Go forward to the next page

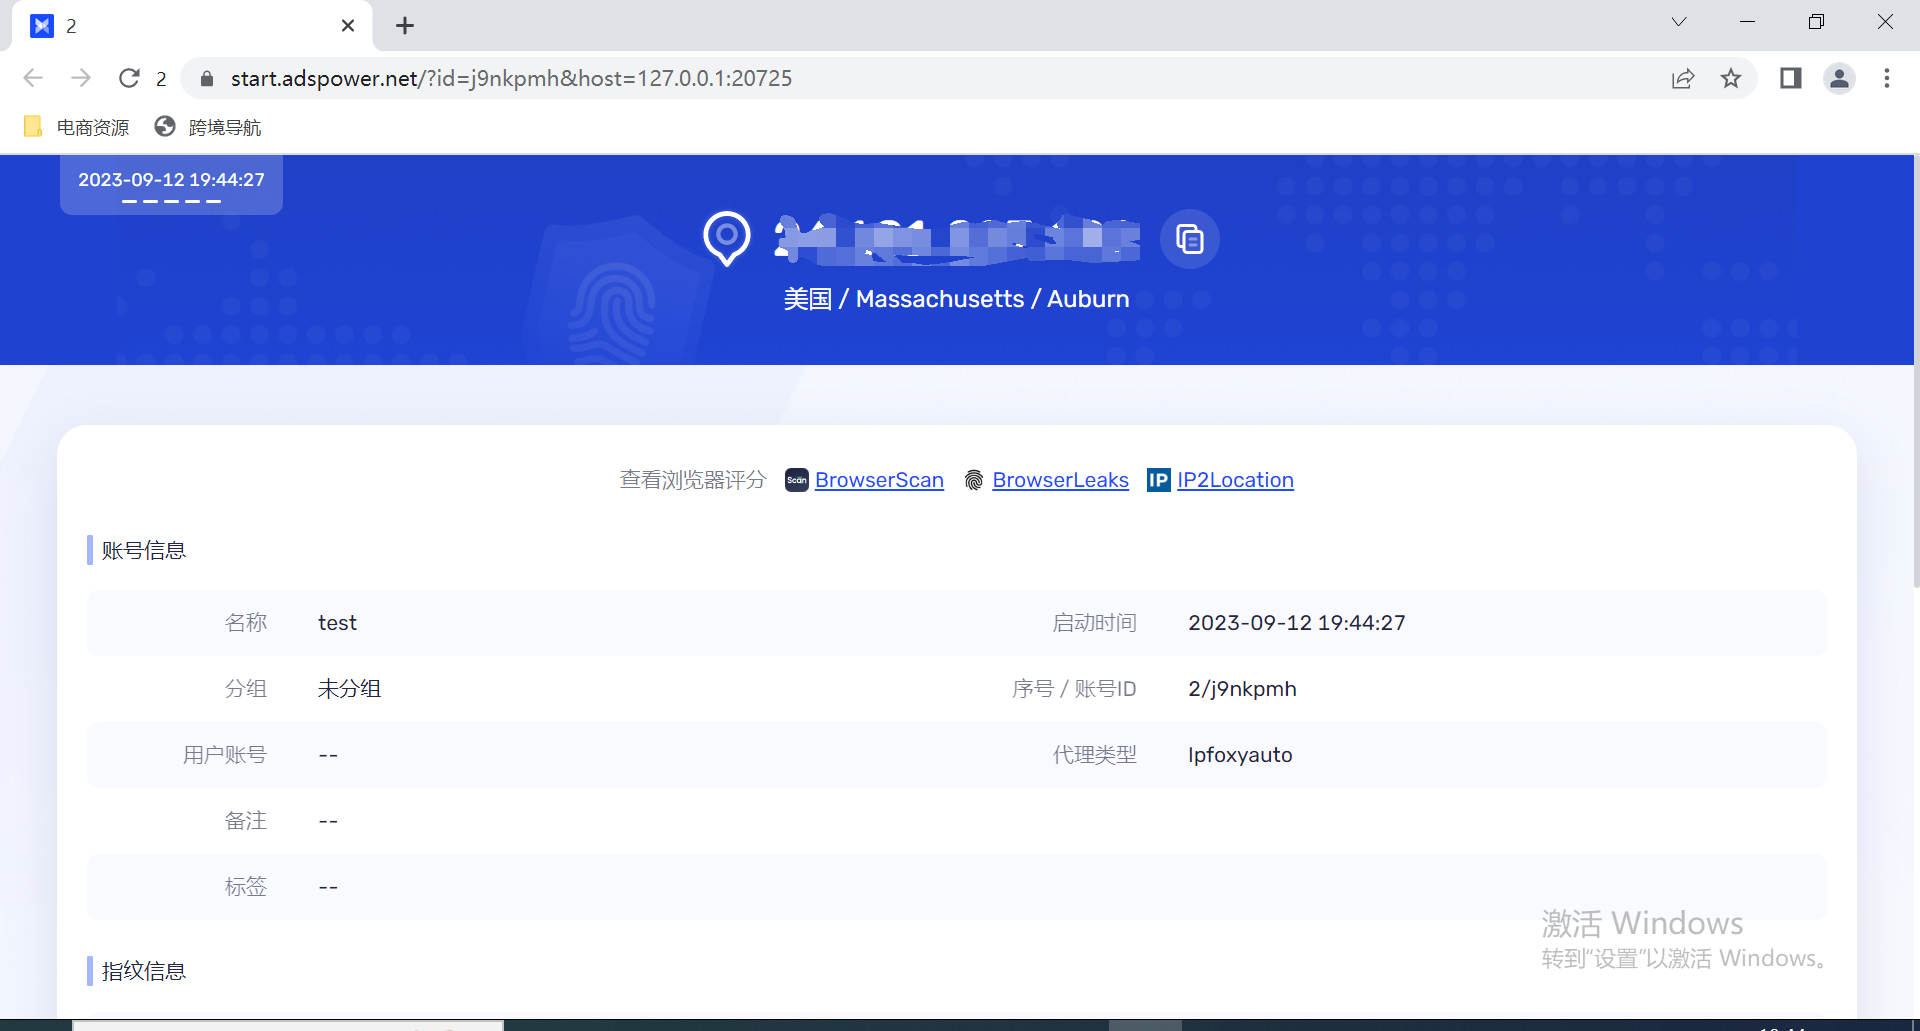(x=81, y=78)
